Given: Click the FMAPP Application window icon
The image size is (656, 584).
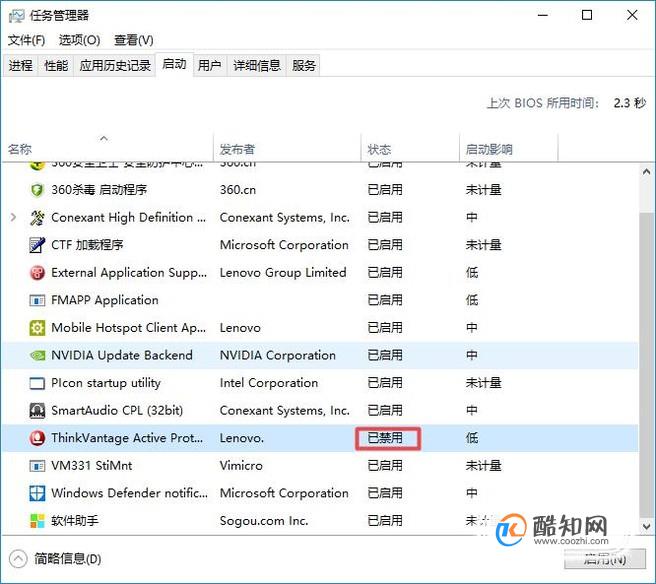Looking at the screenshot, I should (37, 300).
